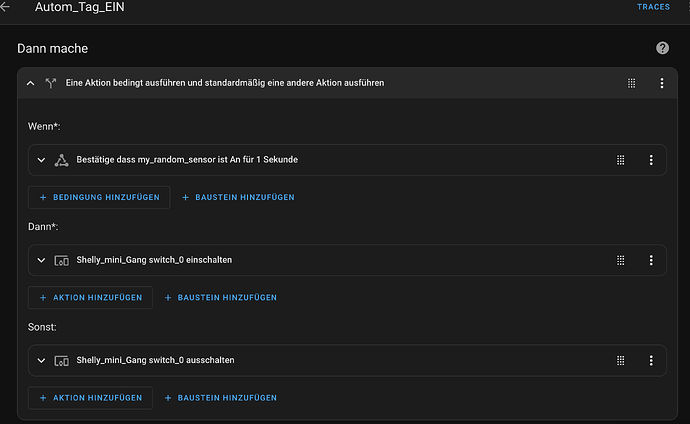Open the three-dot menu of the conditional action
The width and height of the screenshot is (690, 424).
pyautogui.click(x=662, y=83)
